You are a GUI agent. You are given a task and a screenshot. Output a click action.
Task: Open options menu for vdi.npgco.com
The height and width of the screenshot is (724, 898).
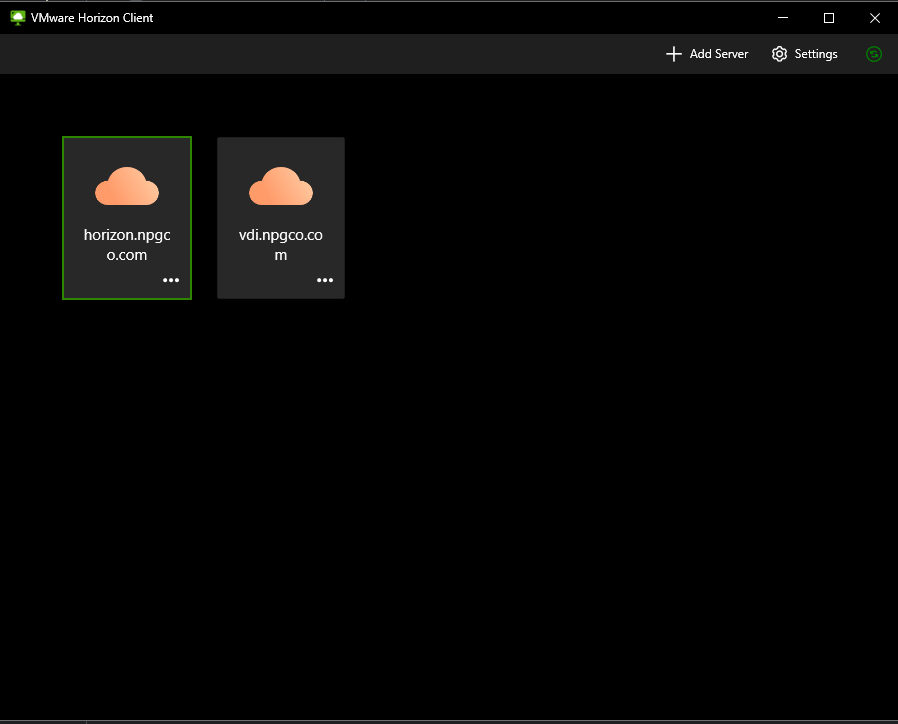325,280
